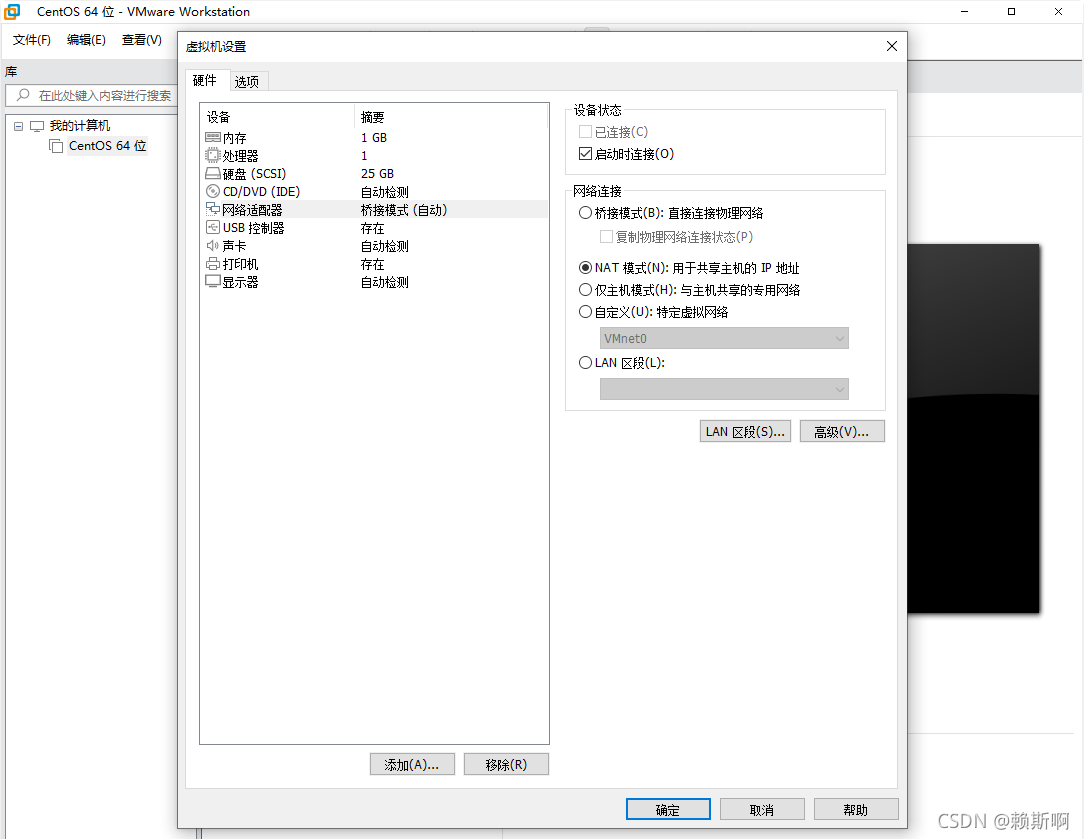The width and height of the screenshot is (1084, 839).
Task: Click the CD/DVD (IDE) disc icon
Action: (x=213, y=191)
